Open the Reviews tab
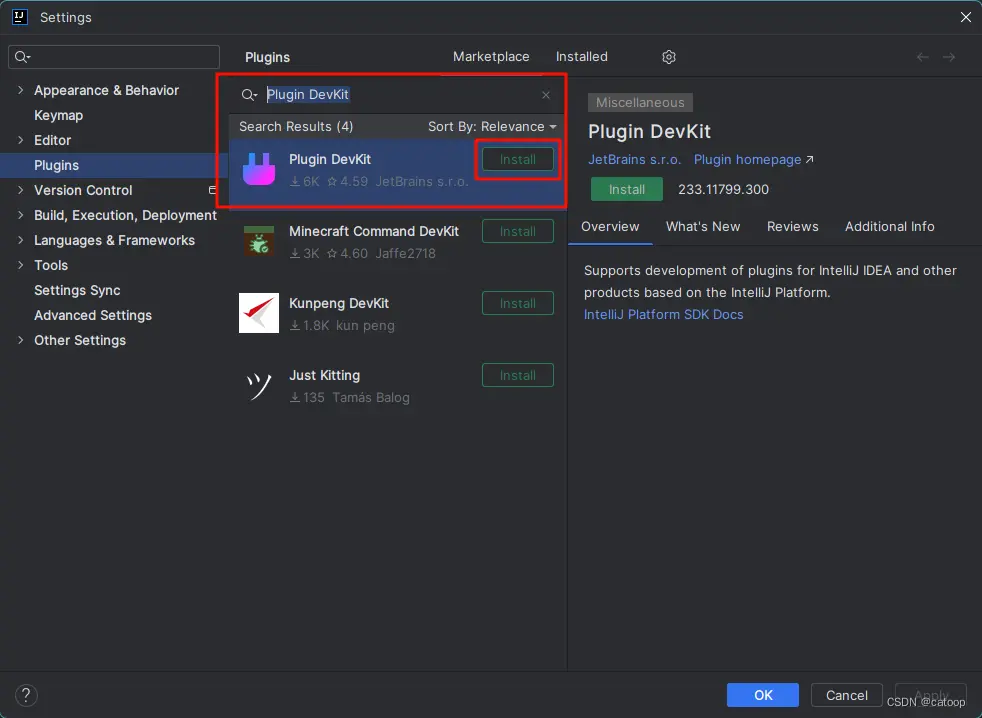Screen dimensions: 982x718 (792, 226)
